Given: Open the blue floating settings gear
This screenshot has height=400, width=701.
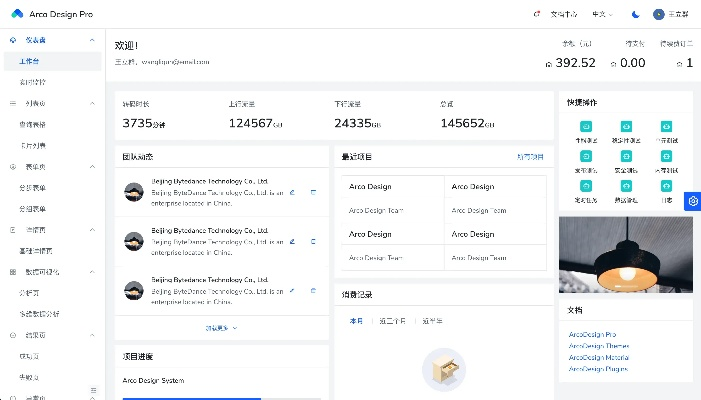Looking at the screenshot, I should (x=693, y=201).
